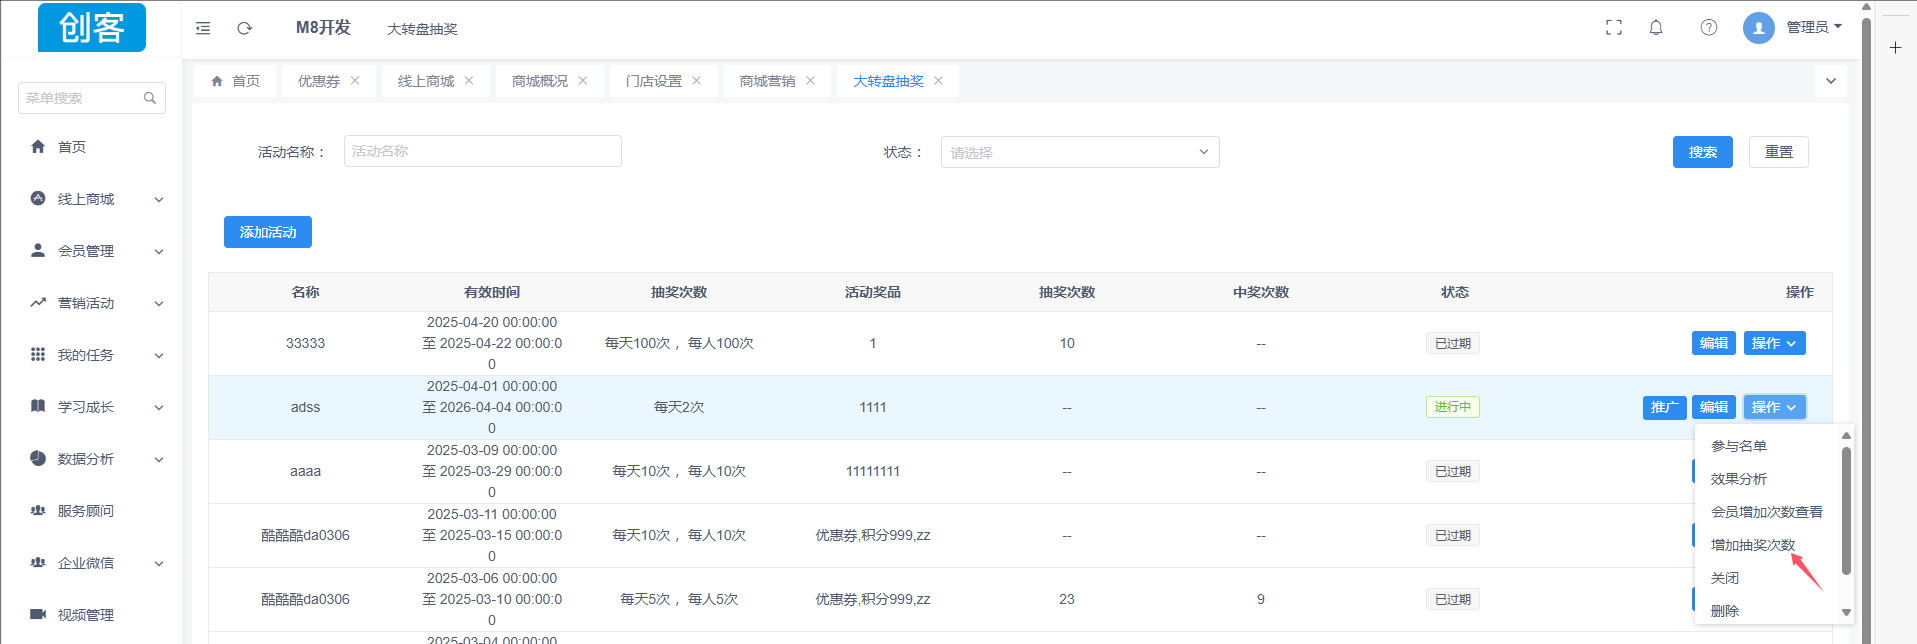Click the dropdown menu scrollbar

click(x=1846, y=510)
